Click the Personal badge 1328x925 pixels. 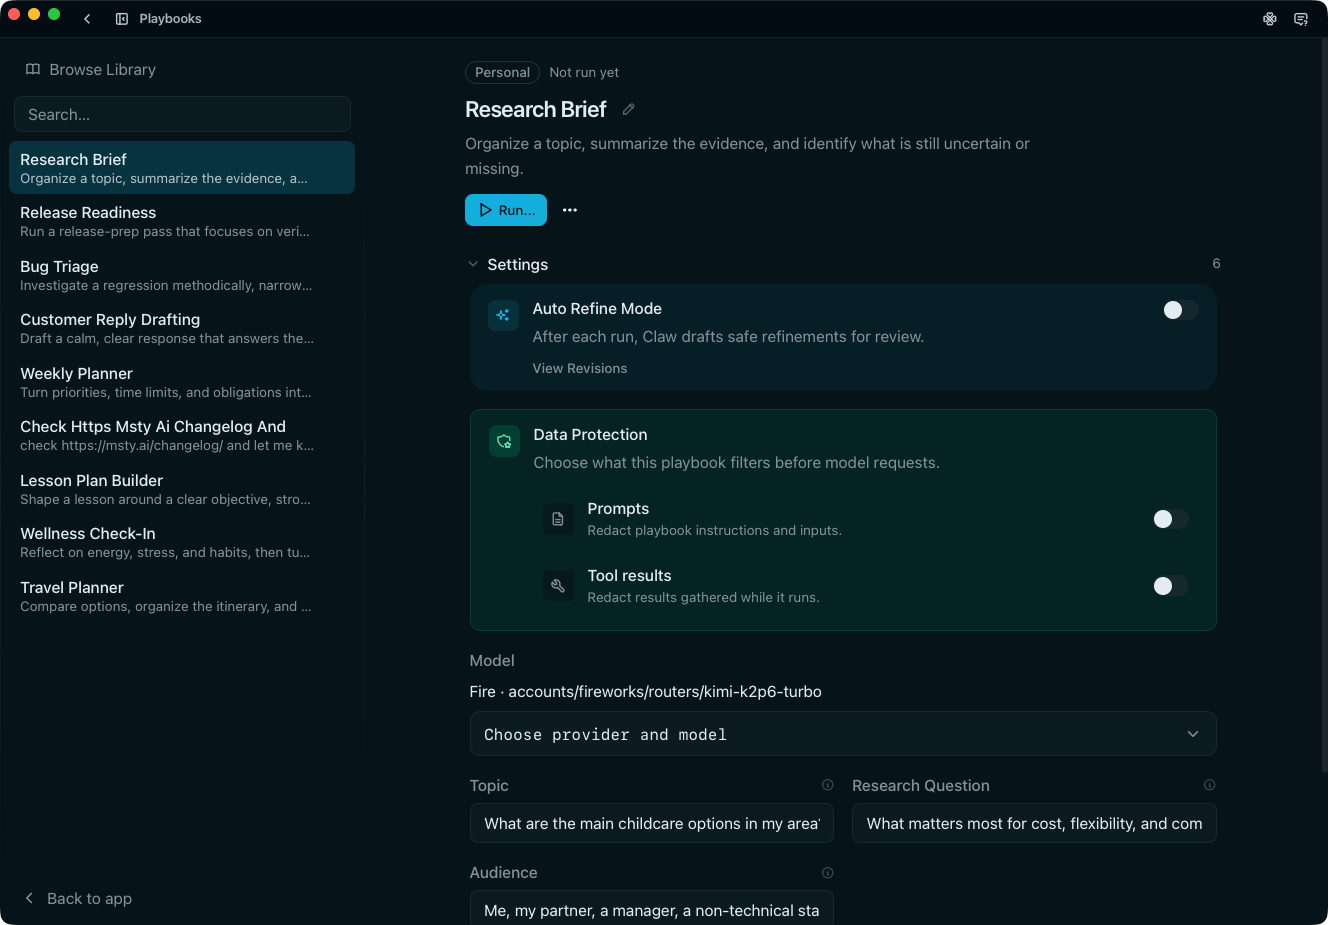(502, 72)
